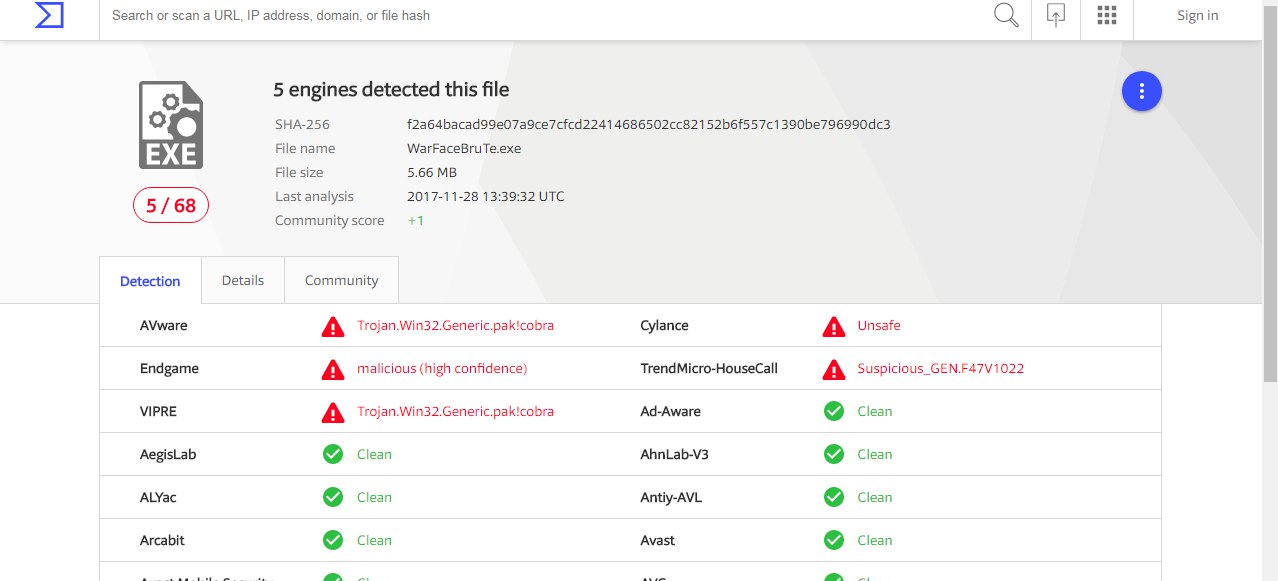Viewport: 1278px width, 581px height.
Task: Open the blue three-dot options button
Action: click(x=1142, y=92)
